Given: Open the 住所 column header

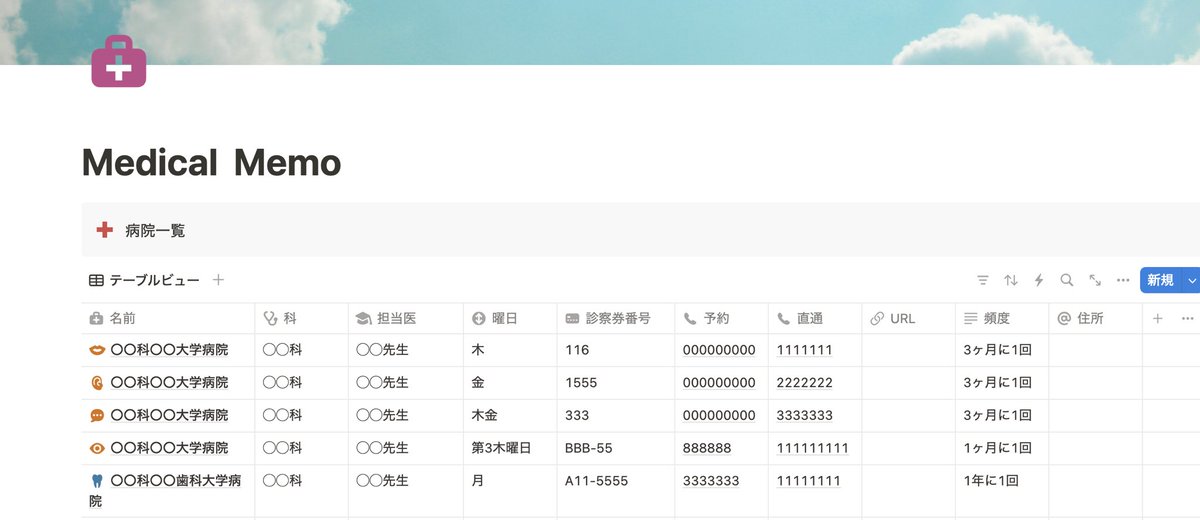Looking at the screenshot, I should coord(1096,319).
